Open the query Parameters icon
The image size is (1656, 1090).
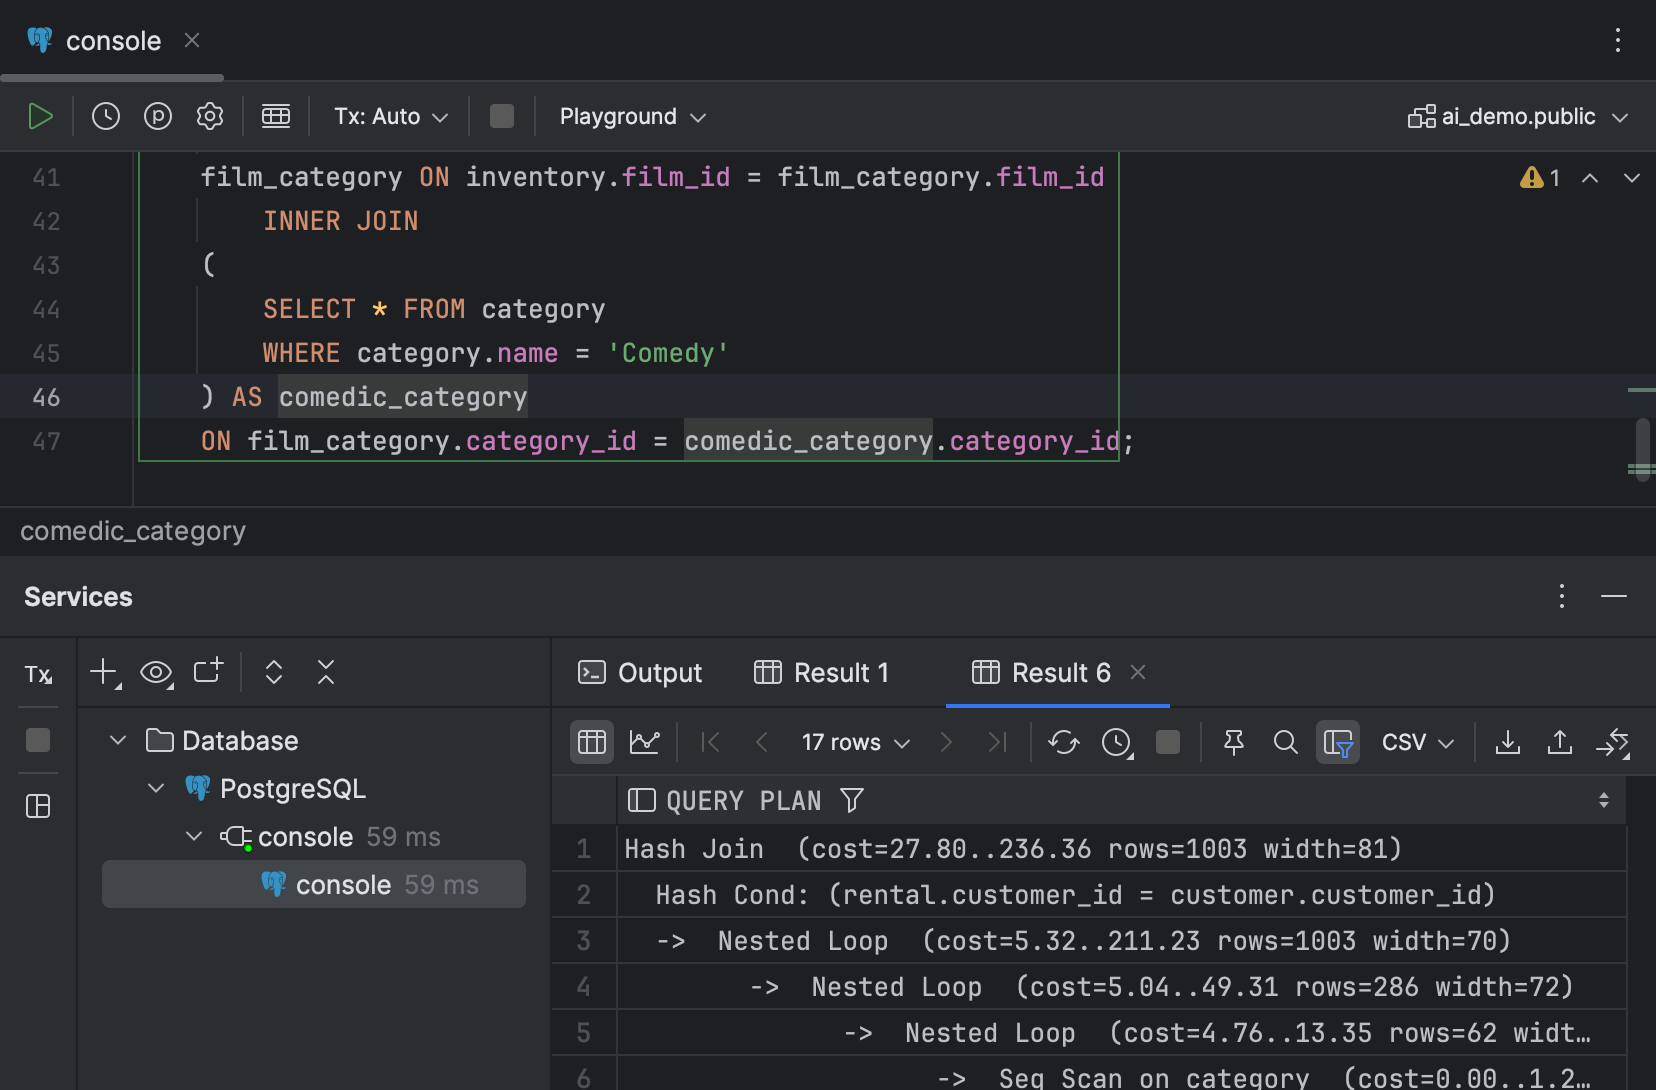tap(157, 116)
